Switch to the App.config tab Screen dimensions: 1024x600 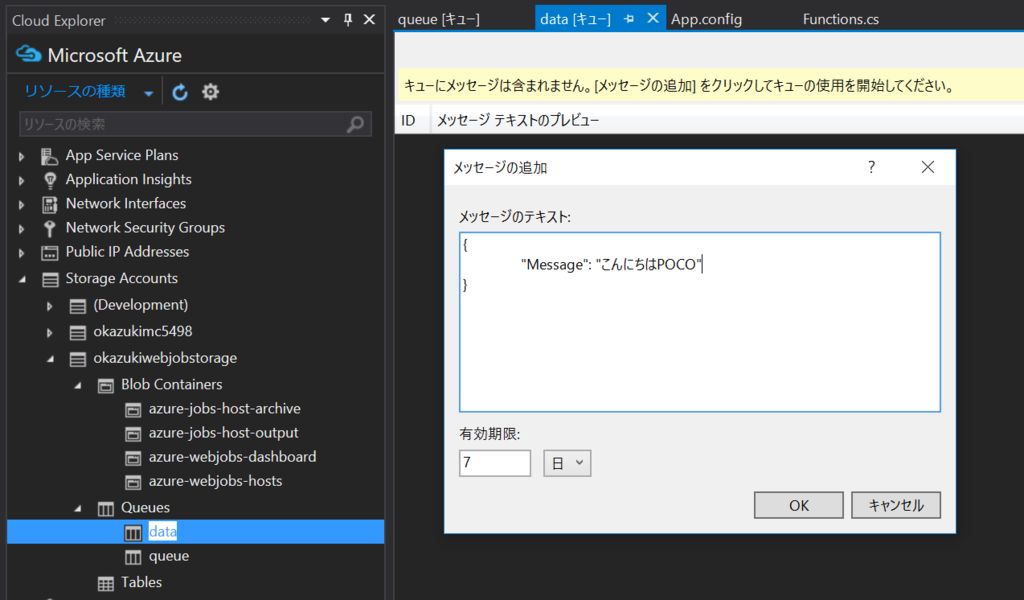(707, 19)
